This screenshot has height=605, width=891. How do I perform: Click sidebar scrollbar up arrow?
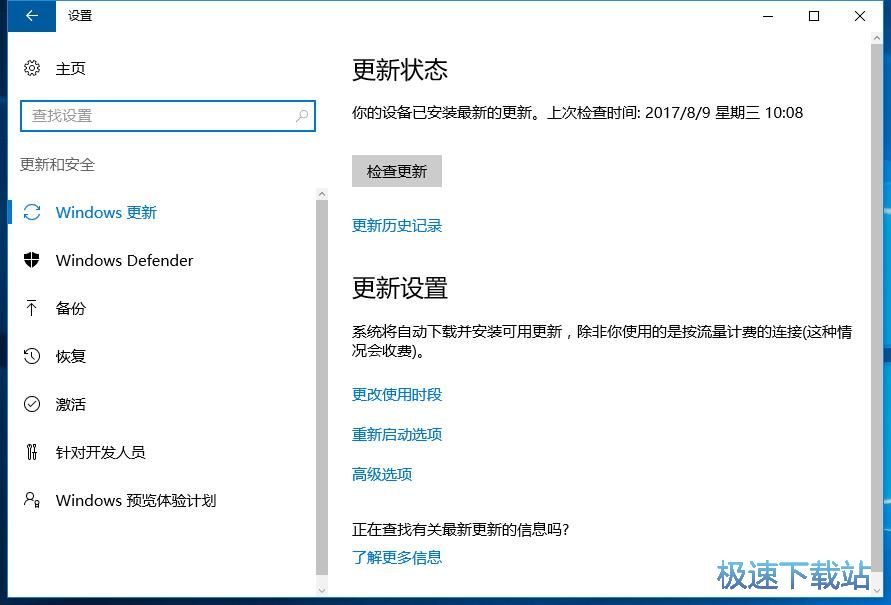point(322,194)
